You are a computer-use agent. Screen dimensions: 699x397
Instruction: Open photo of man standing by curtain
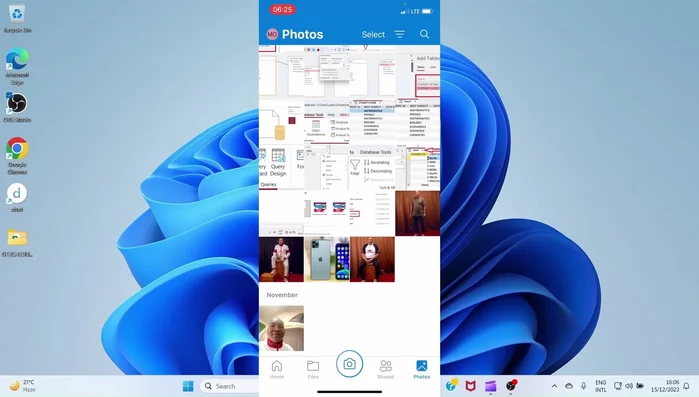pos(418,213)
